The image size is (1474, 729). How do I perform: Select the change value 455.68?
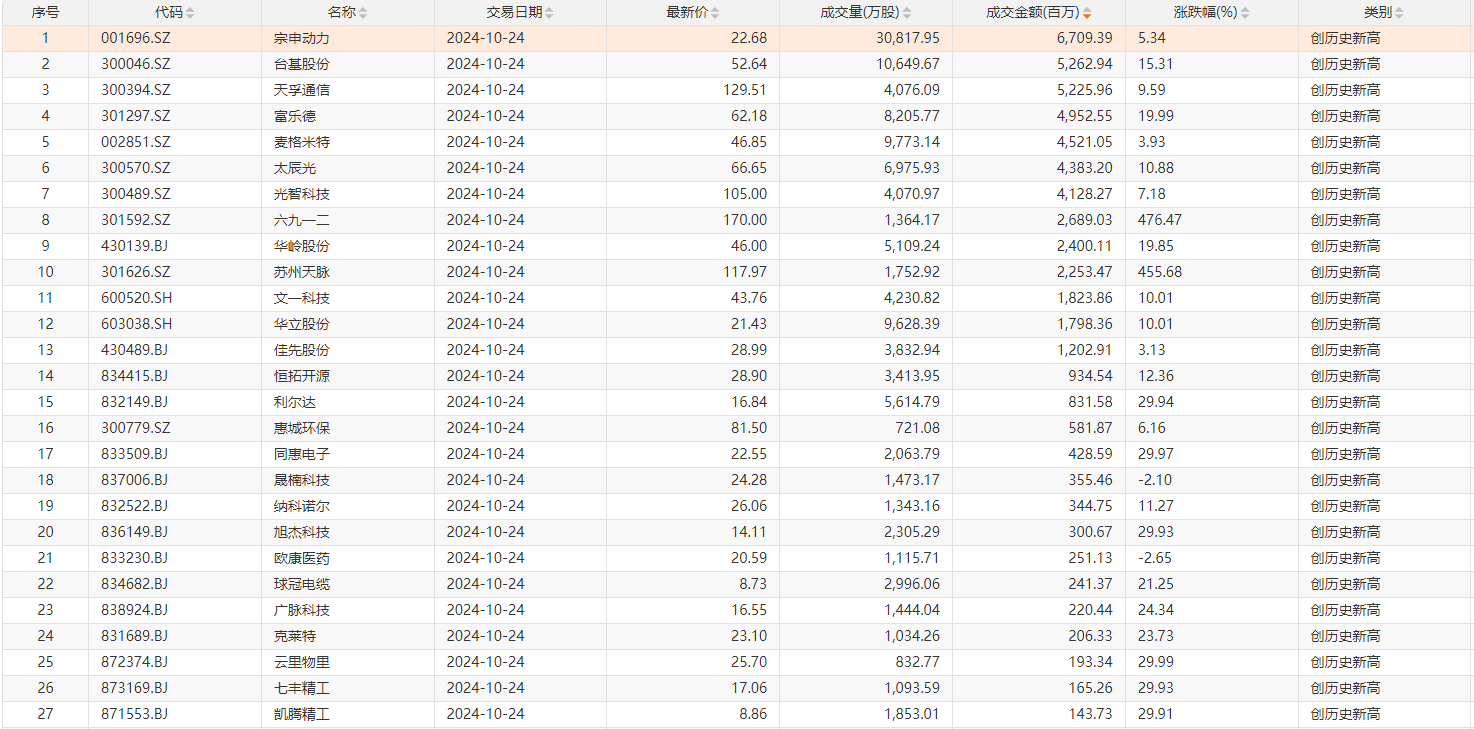(1160, 272)
